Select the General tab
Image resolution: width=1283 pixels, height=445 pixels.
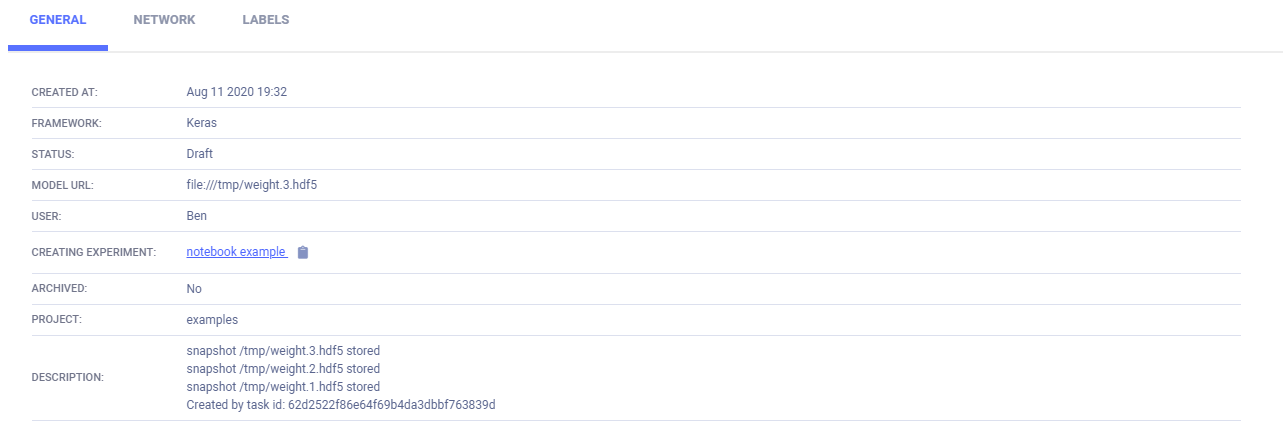(x=58, y=20)
